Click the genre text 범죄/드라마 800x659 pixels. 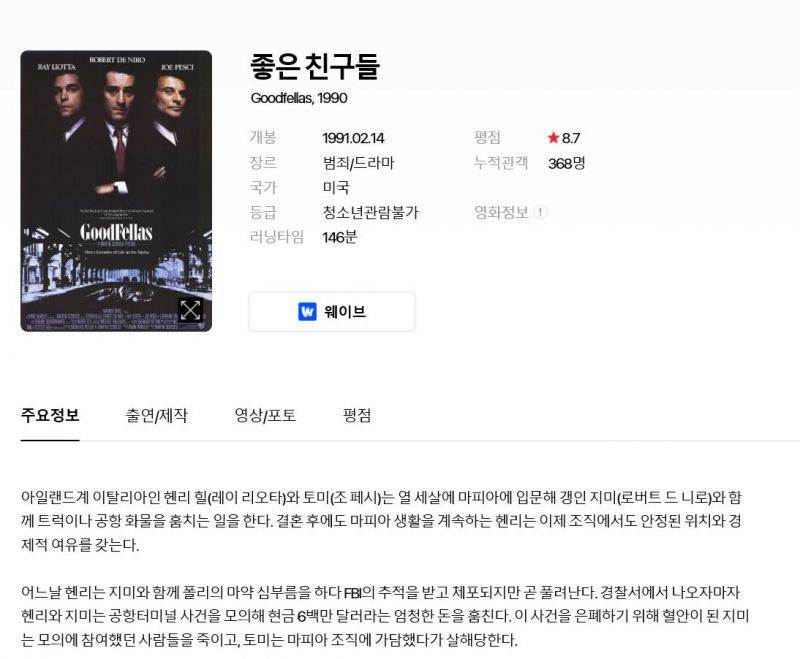[x=359, y=163]
